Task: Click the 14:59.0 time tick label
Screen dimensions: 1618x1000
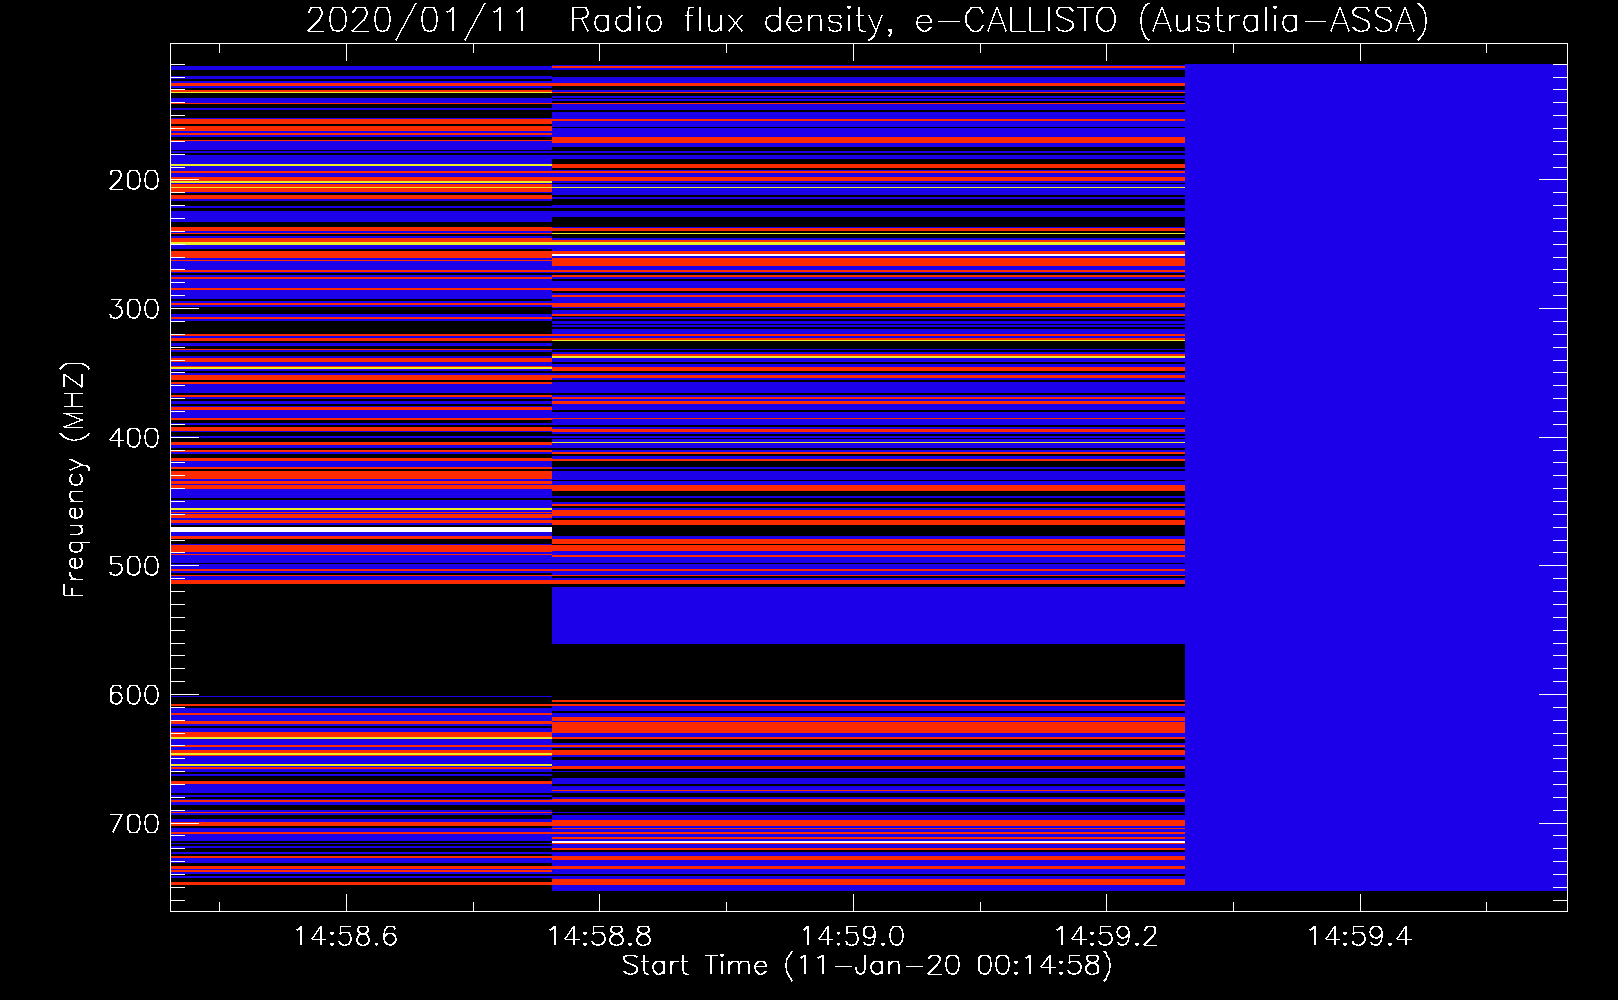Action: [x=853, y=936]
